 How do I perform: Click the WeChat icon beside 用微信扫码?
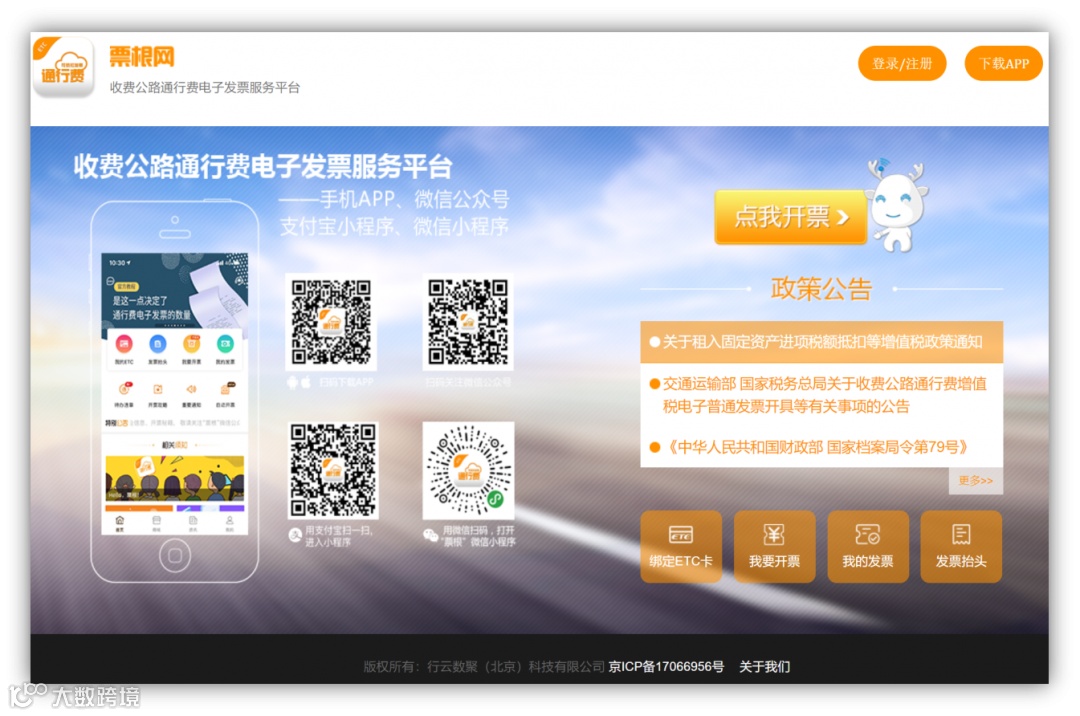click(x=431, y=535)
